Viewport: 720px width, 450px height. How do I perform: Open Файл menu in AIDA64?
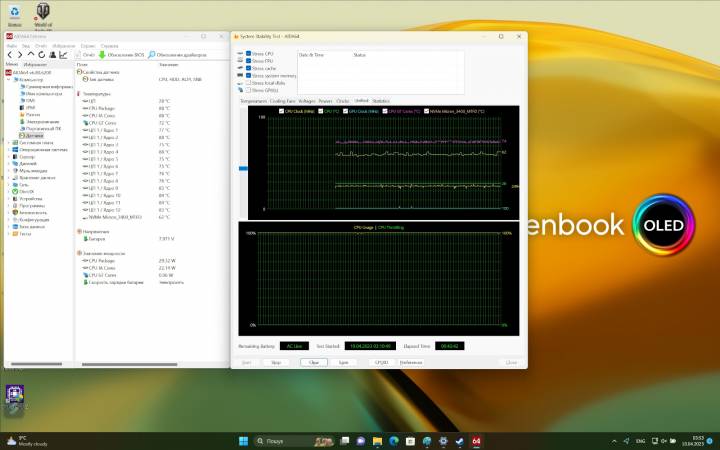(x=12, y=46)
